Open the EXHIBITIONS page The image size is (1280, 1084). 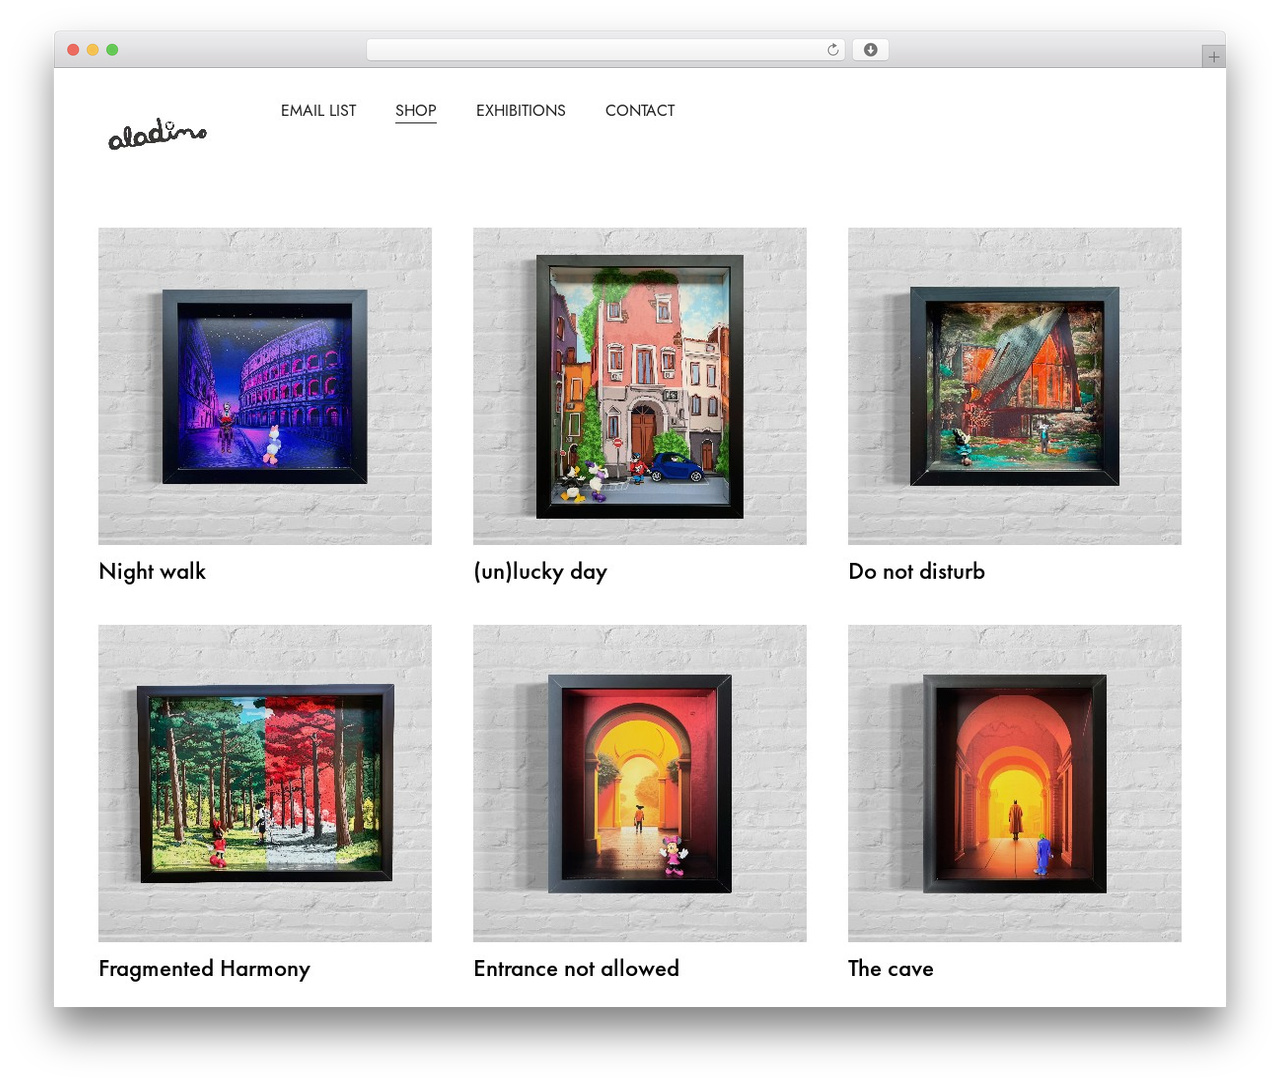pos(521,110)
